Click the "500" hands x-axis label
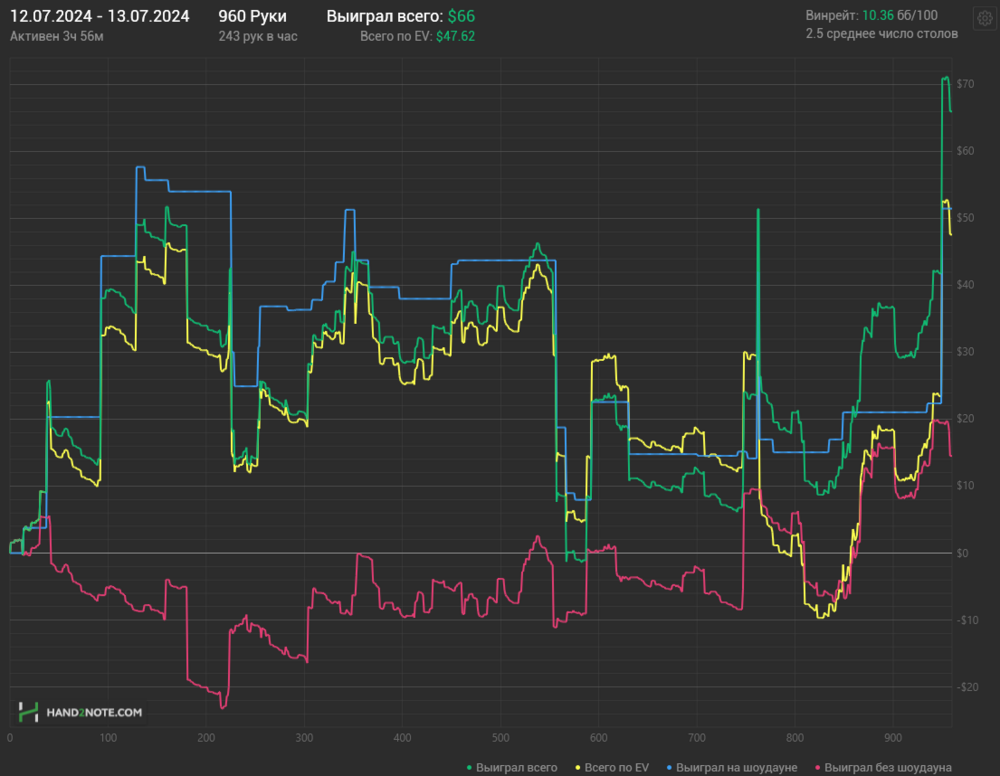 coord(501,738)
